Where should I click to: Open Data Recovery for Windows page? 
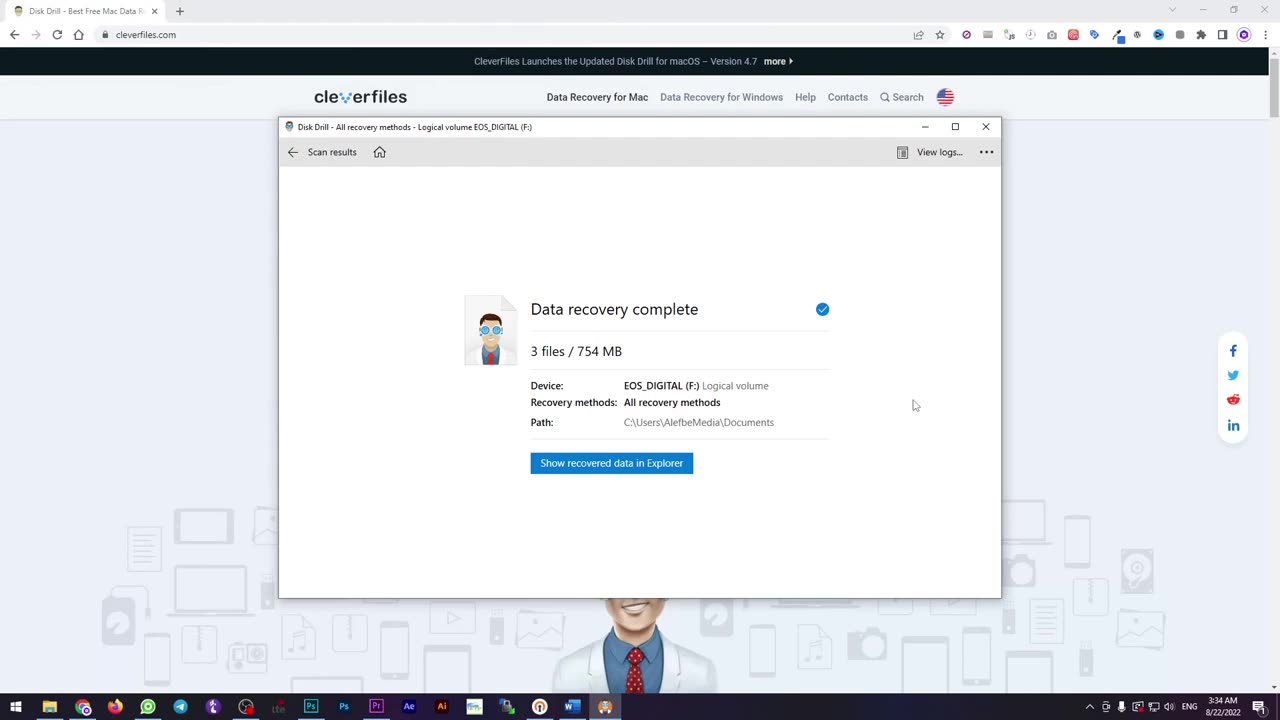click(721, 97)
